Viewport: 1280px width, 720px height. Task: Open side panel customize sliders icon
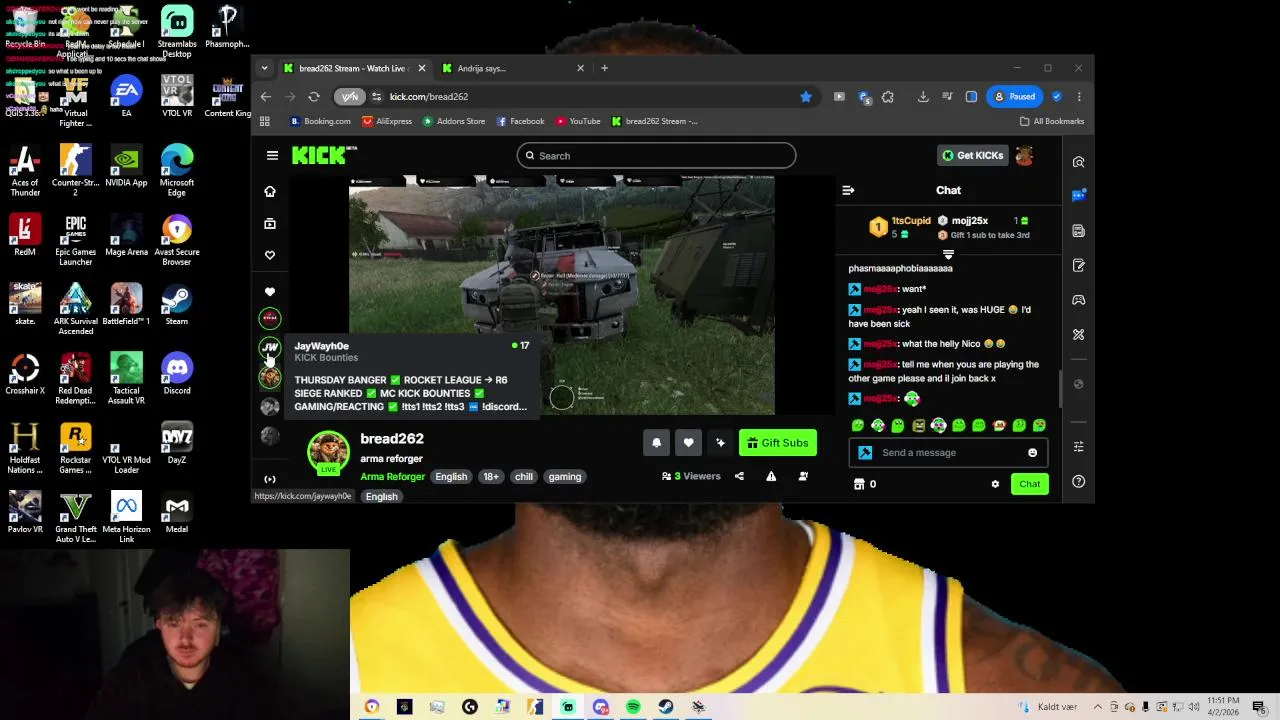pyautogui.click(x=1078, y=447)
